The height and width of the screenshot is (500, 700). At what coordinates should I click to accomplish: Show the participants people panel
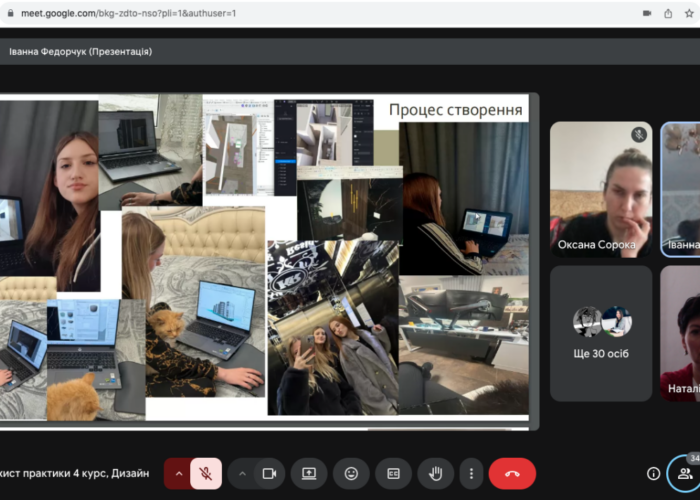click(x=685, y=473)
